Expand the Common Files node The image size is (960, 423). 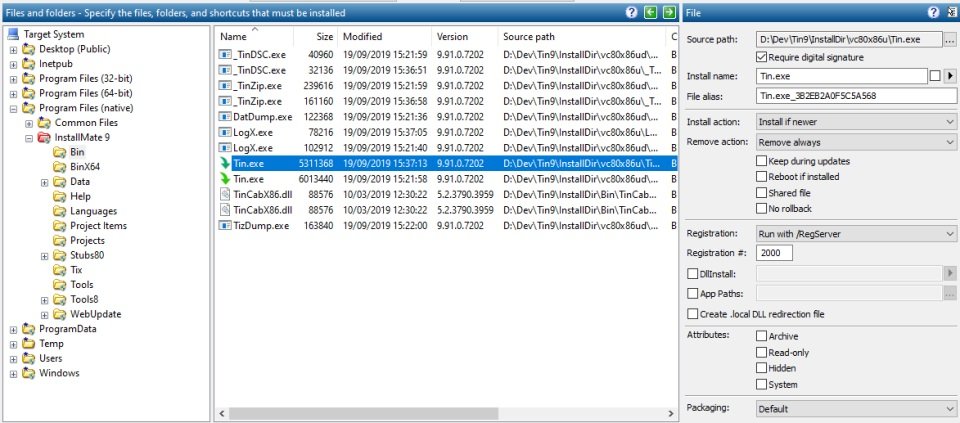pyautogui.click(x=29, y=124)
